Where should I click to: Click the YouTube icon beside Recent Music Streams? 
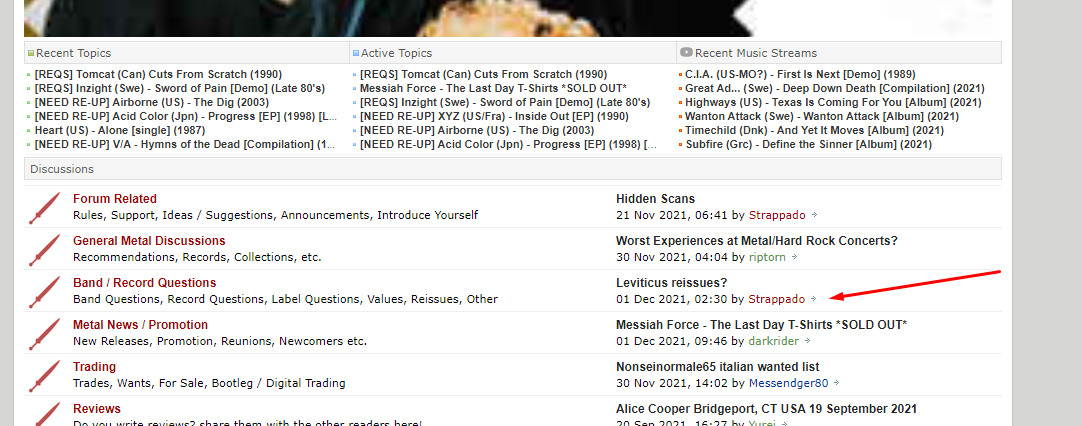tap(686, 52)
